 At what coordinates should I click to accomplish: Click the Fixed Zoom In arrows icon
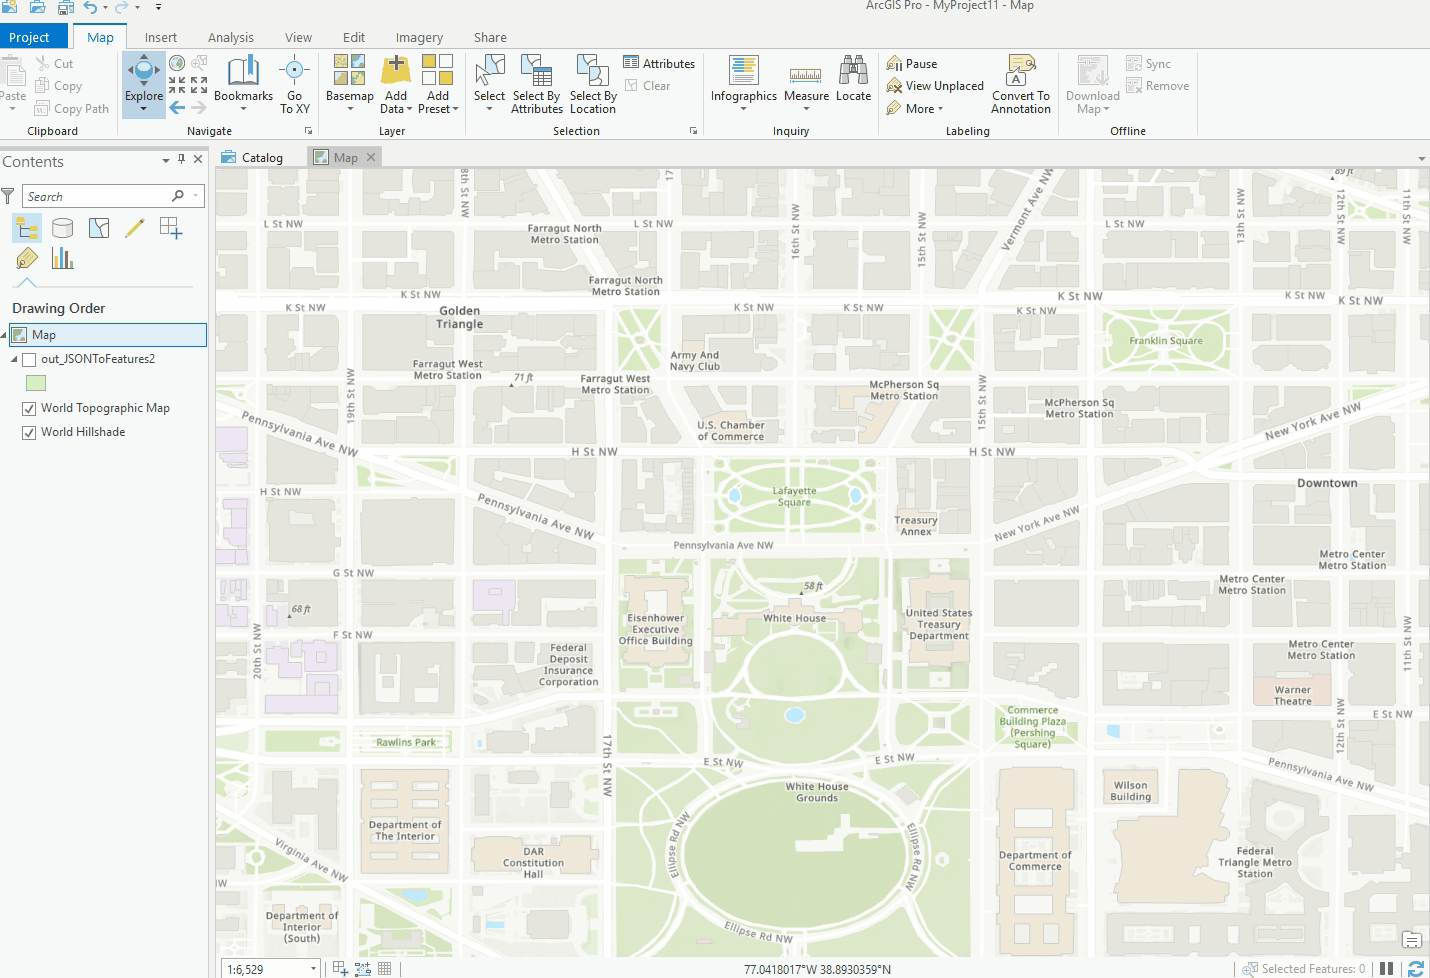point(177,86)
